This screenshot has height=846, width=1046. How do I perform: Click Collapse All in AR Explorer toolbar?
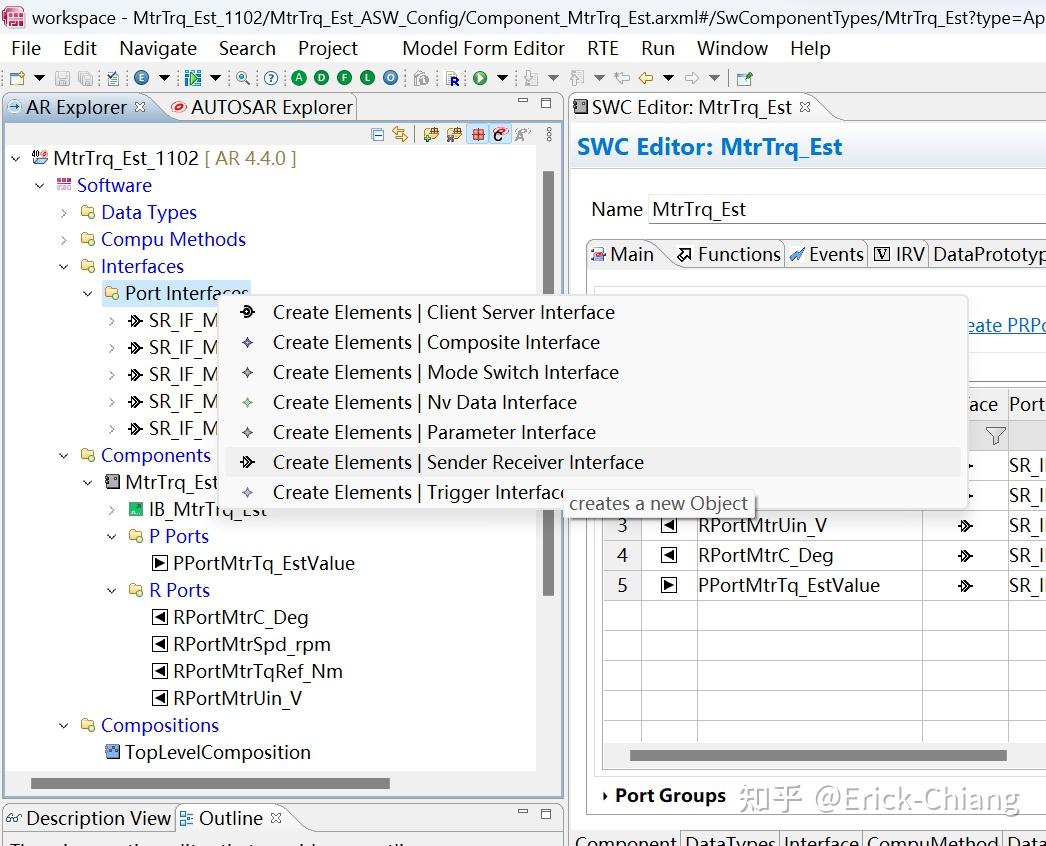377,135
